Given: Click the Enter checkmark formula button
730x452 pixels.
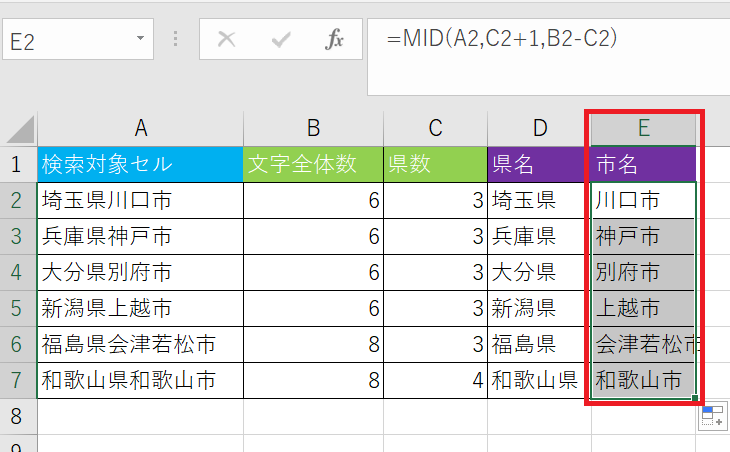Looking at the screenshot, I should click(x=281, y=39).
